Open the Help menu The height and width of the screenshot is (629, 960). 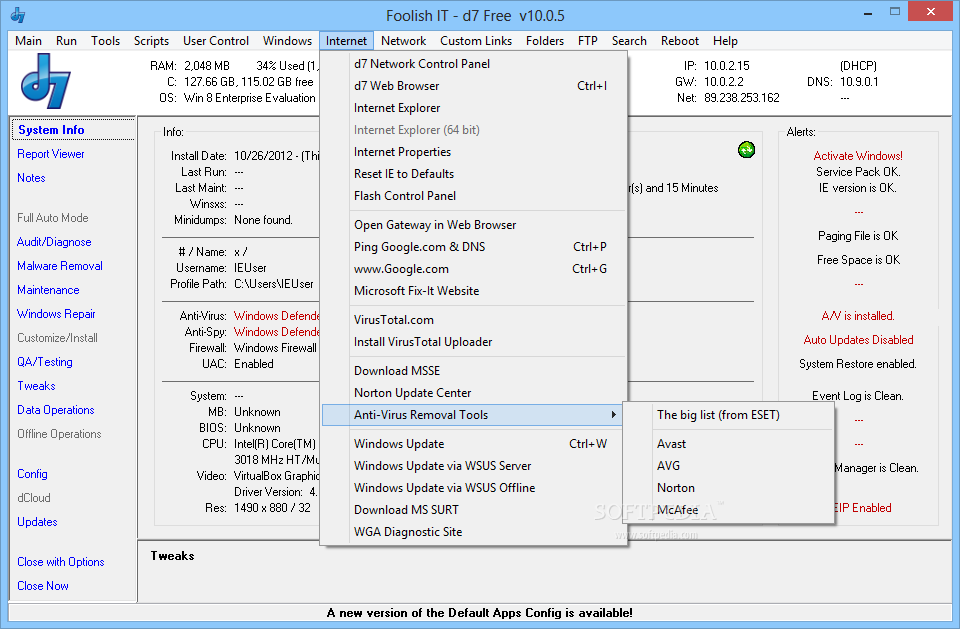click(725, 40)
